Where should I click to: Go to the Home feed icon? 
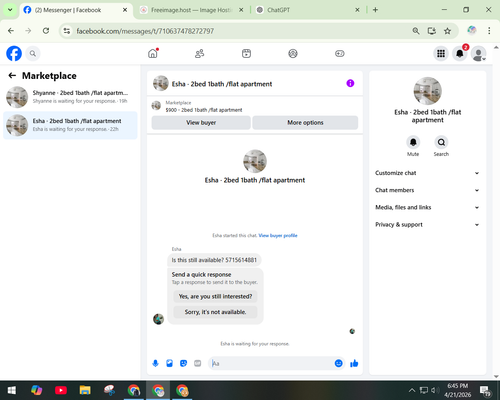[x=153, y=53]
